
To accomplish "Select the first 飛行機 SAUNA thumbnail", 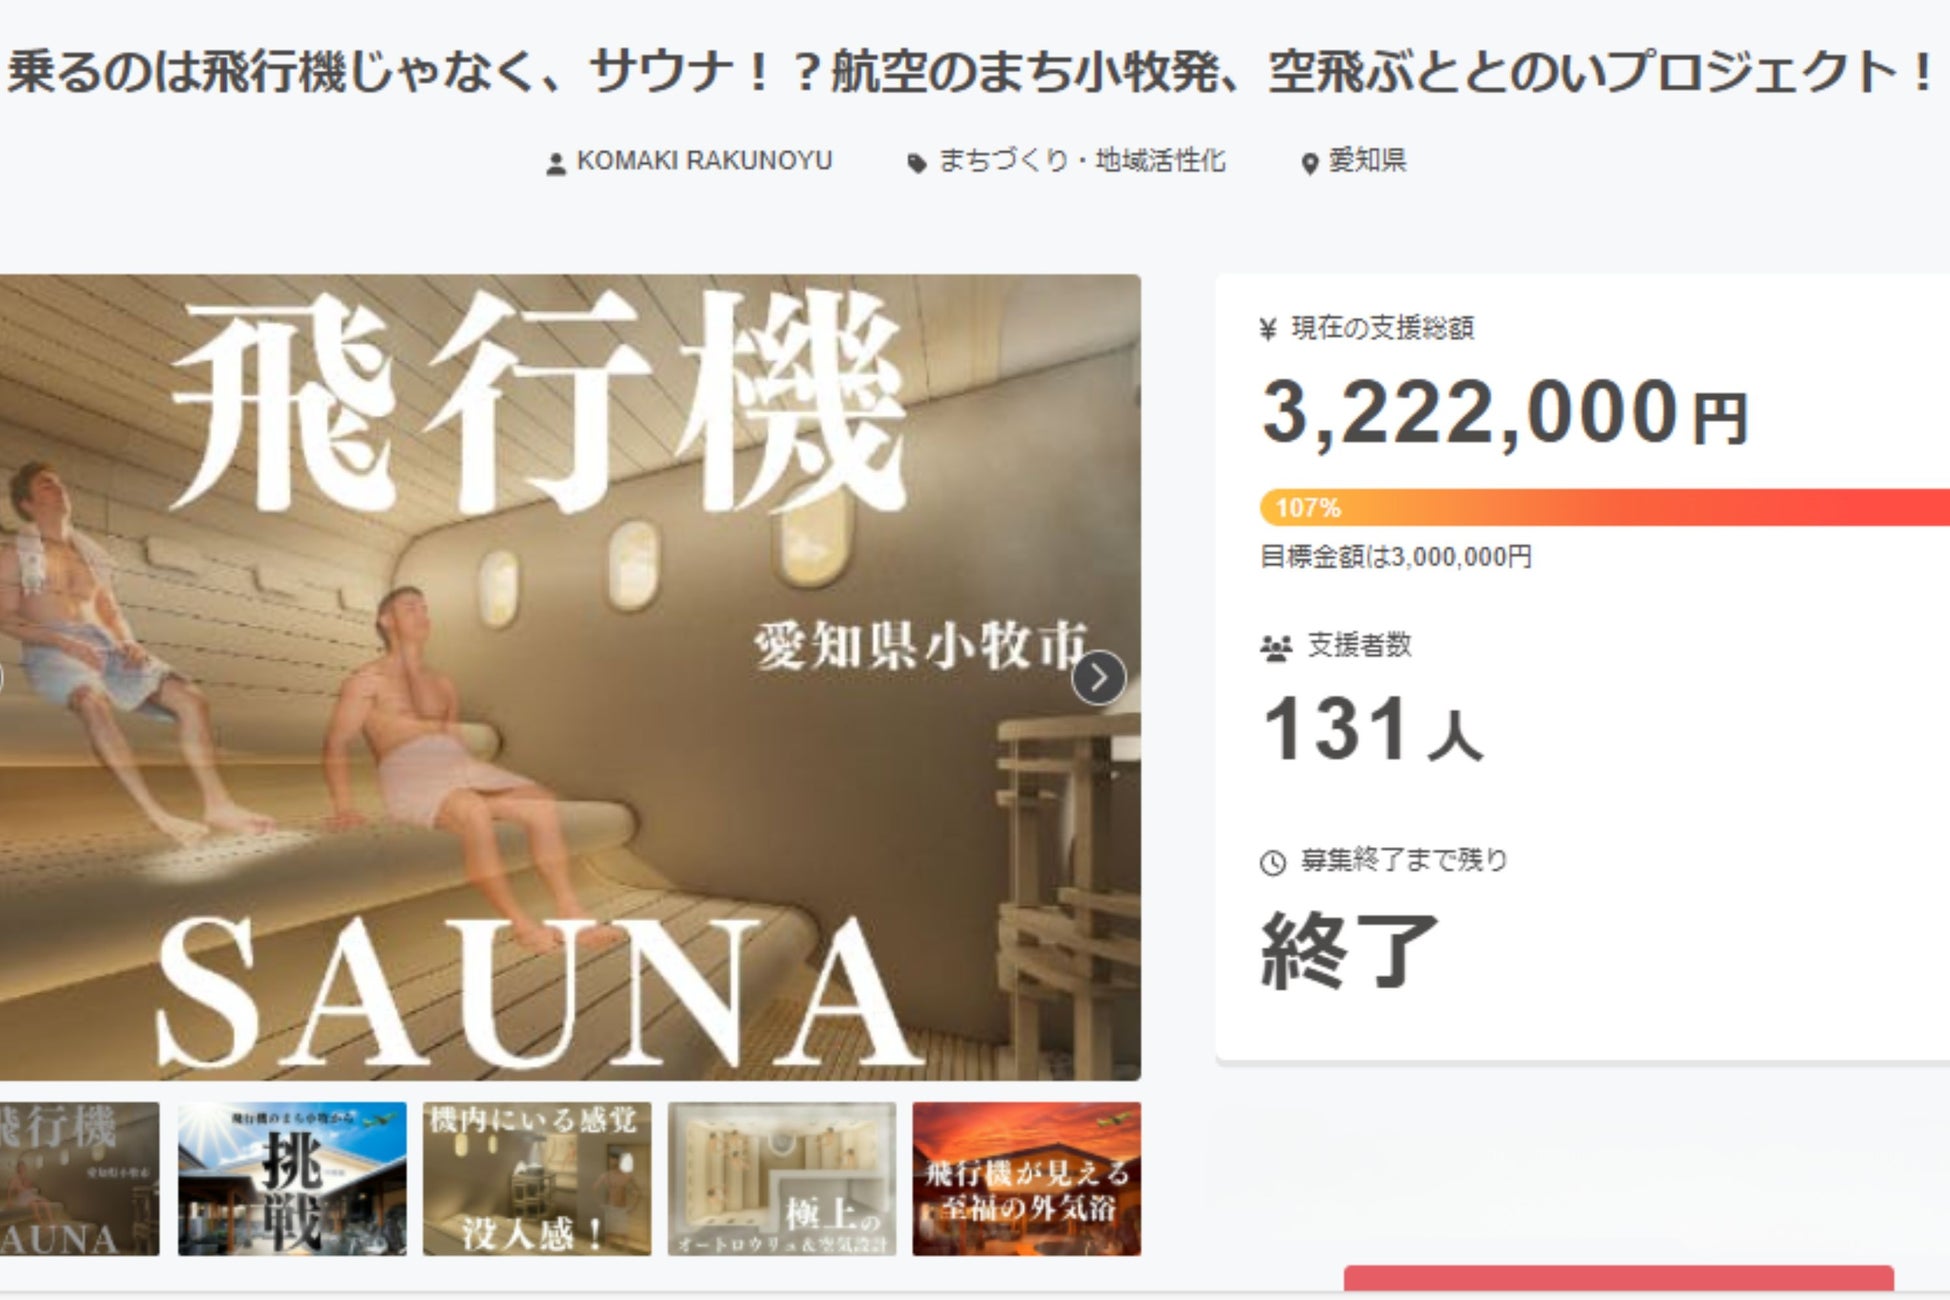I will (x=79, y=1179).
